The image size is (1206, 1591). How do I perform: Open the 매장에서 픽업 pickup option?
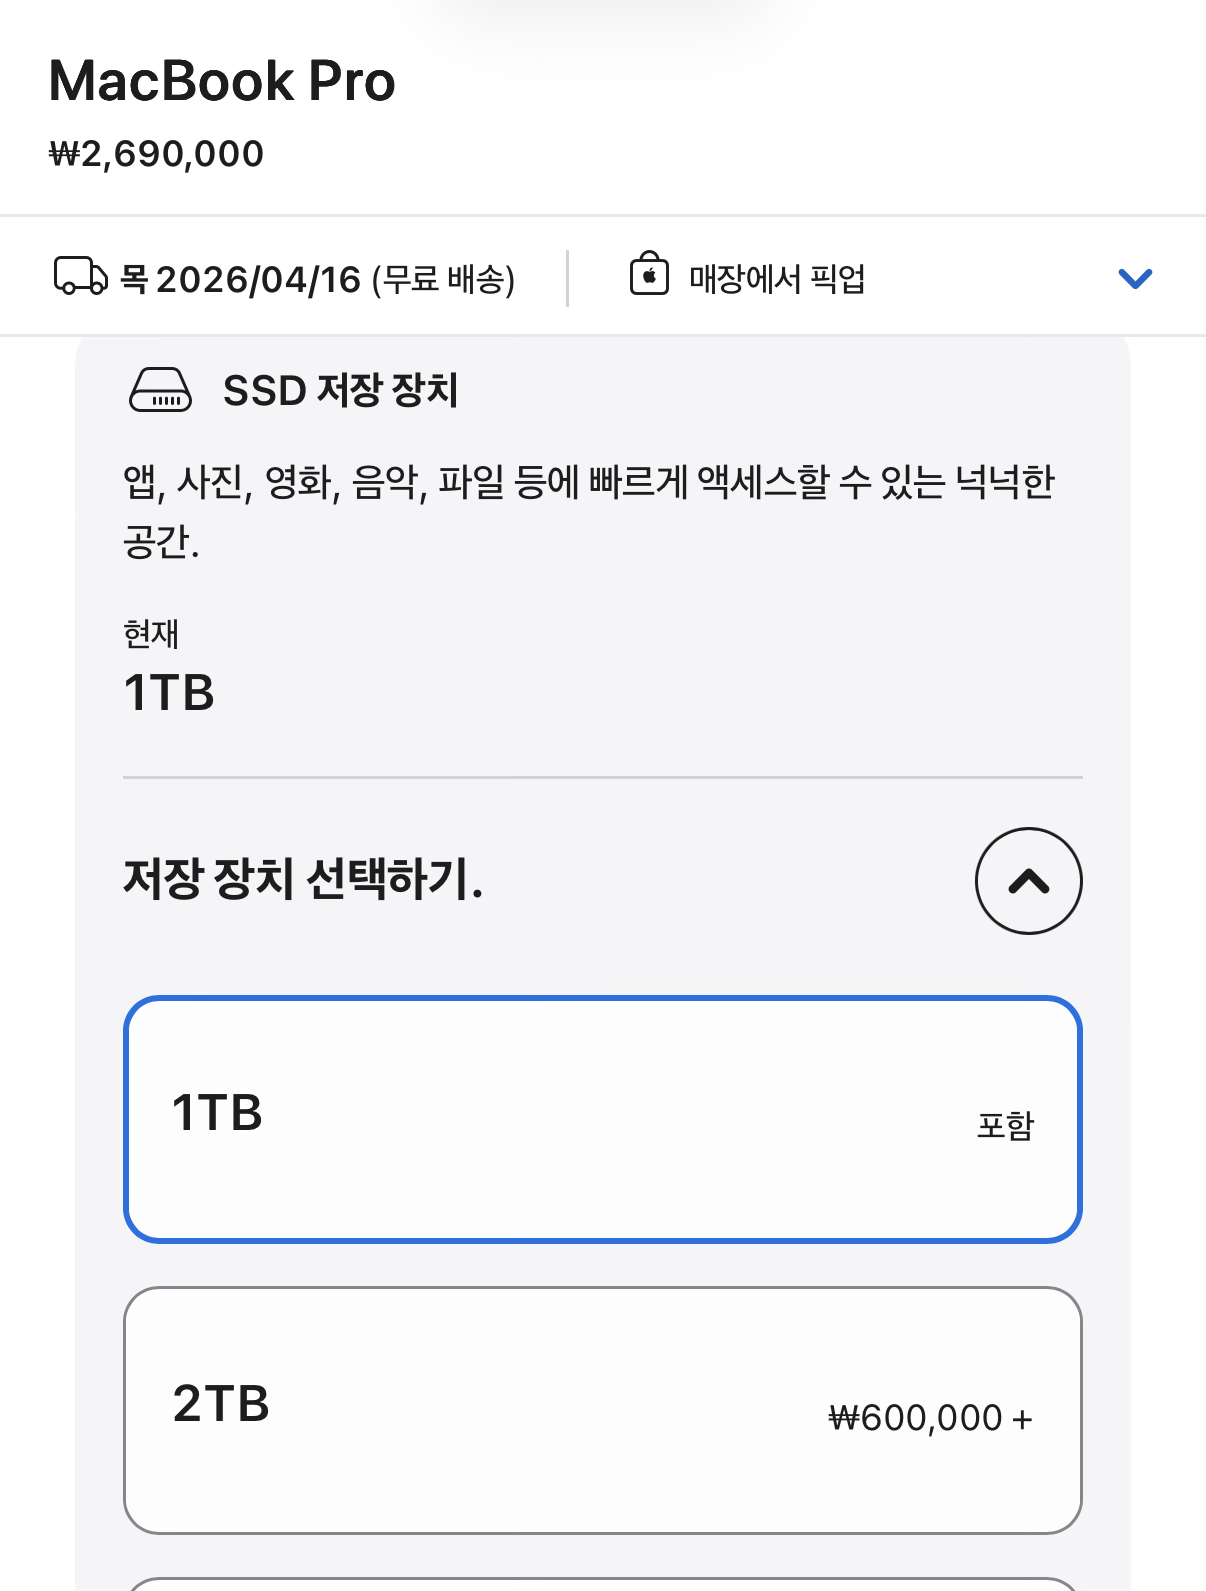776,278
